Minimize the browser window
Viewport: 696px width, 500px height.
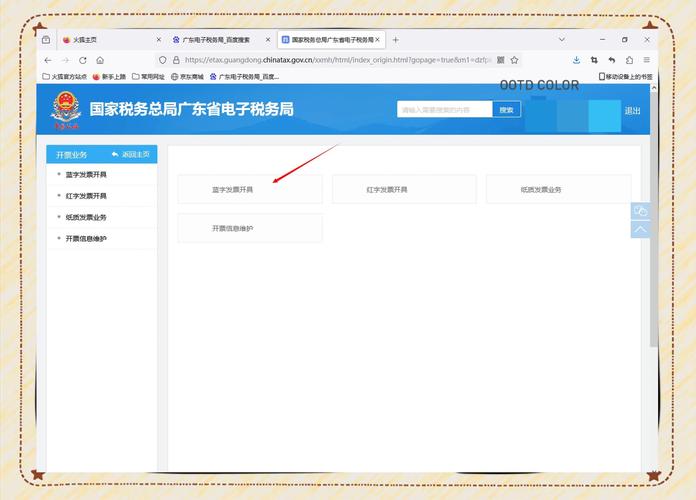[x=602, y=40]
